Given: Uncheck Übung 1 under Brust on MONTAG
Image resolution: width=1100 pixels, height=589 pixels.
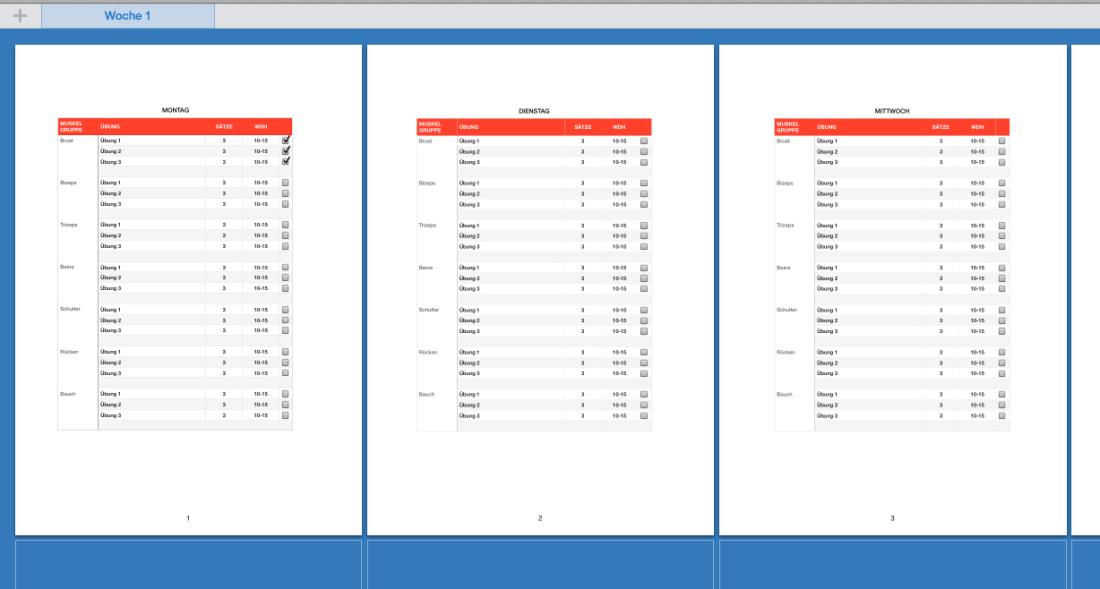Looking at the screenshot, I should tap(284, 141).
